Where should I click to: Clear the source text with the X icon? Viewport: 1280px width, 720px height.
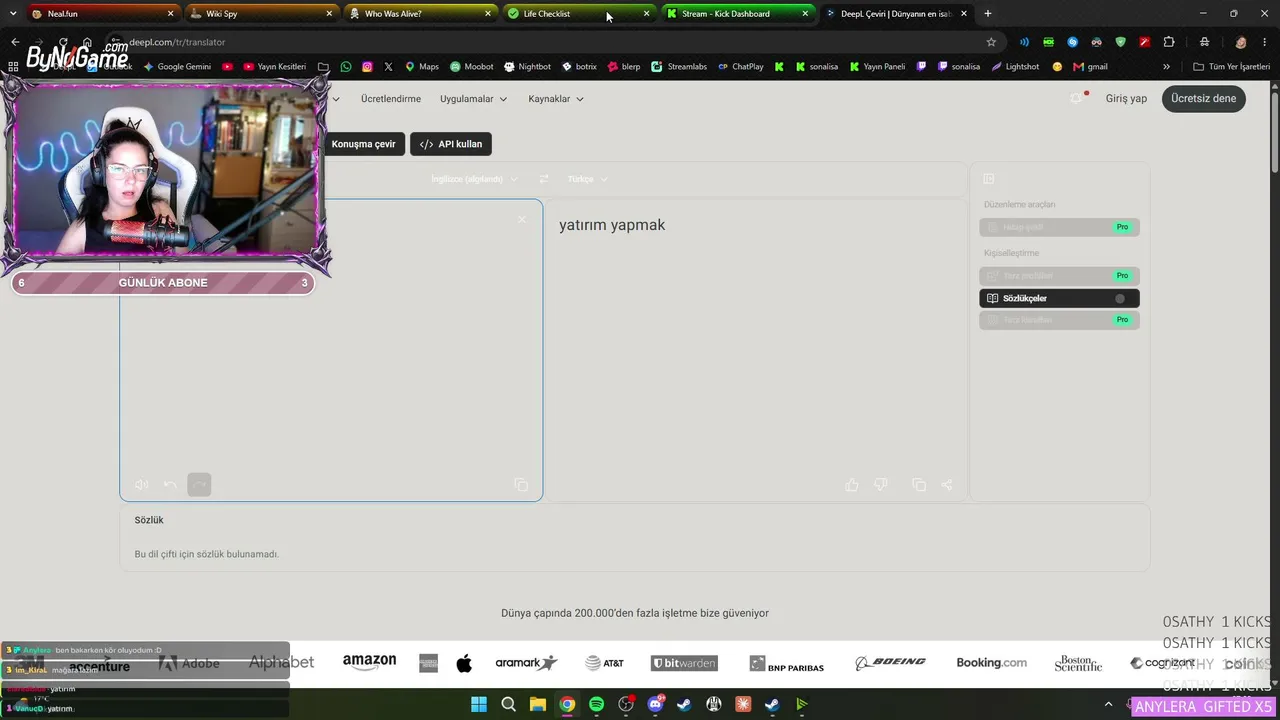[x=521, y=219]
